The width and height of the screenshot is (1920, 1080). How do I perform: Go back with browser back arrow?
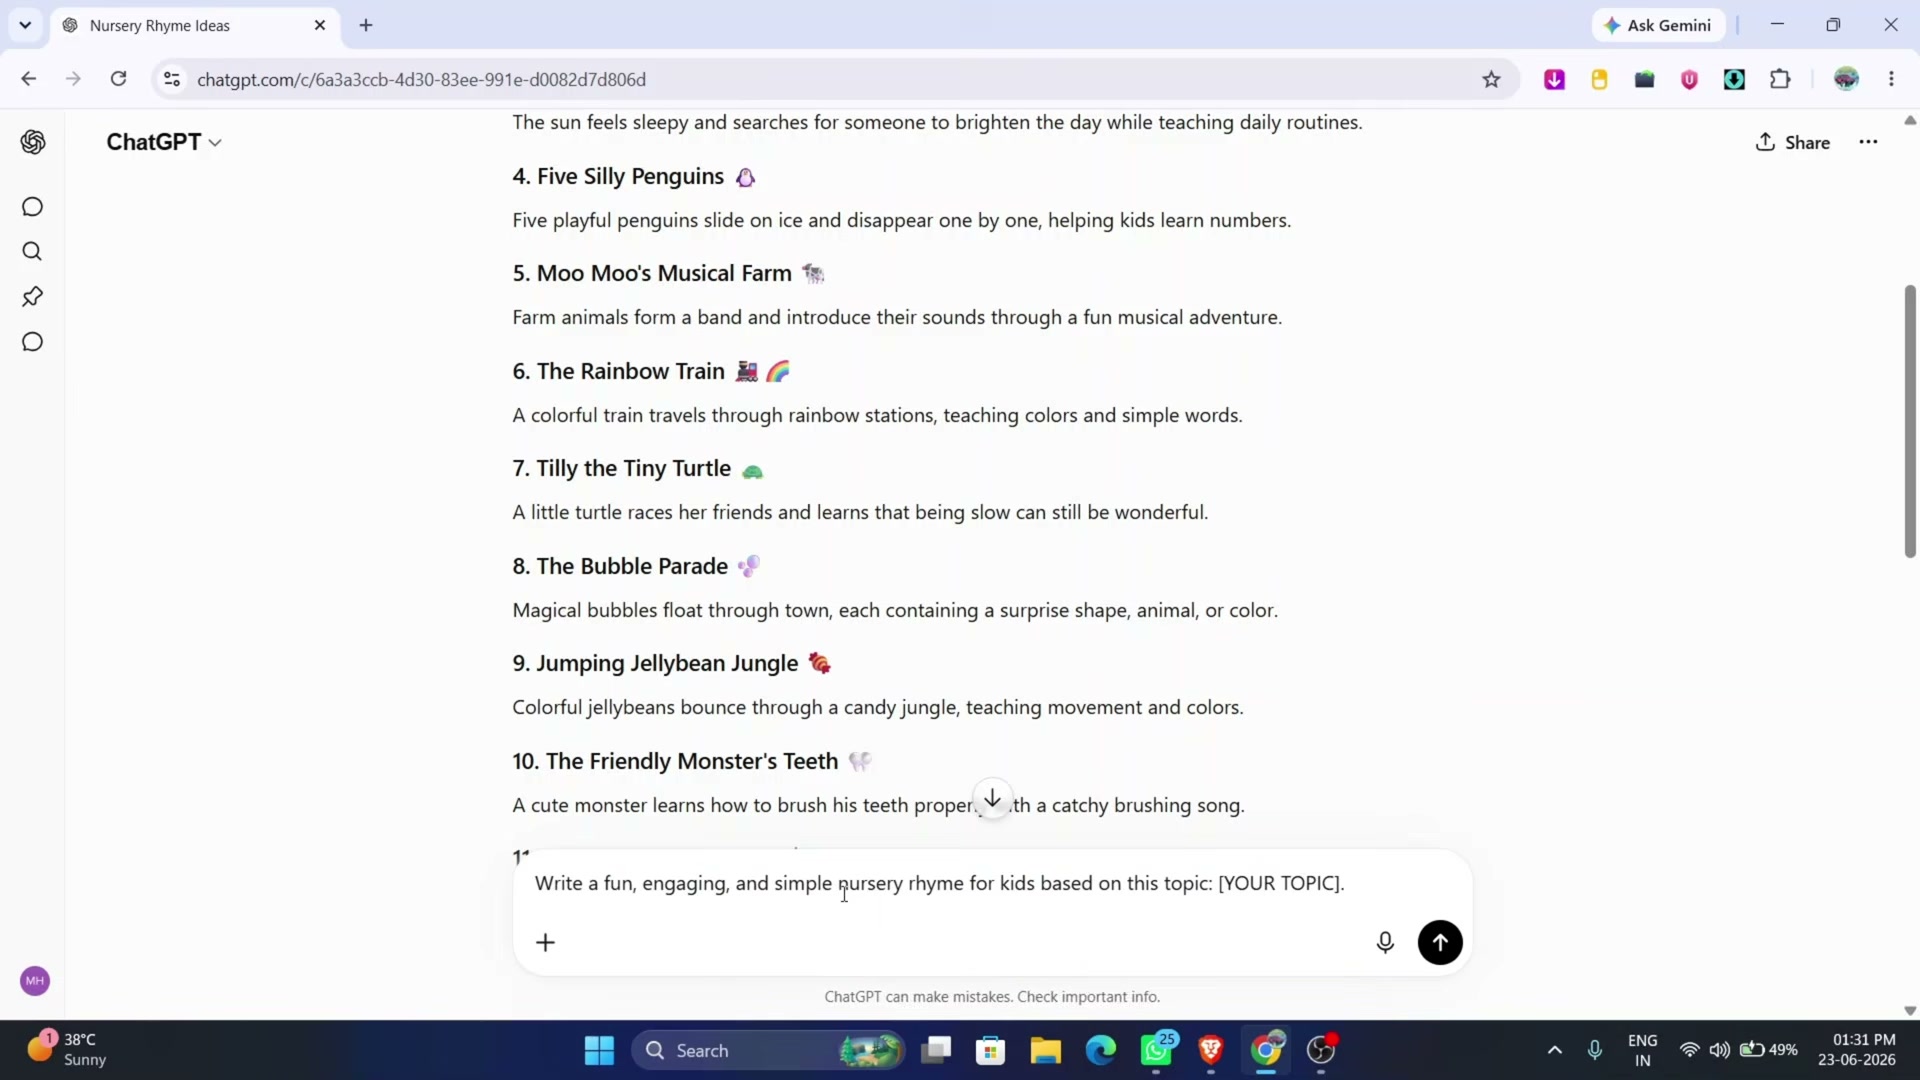[28, 79]
